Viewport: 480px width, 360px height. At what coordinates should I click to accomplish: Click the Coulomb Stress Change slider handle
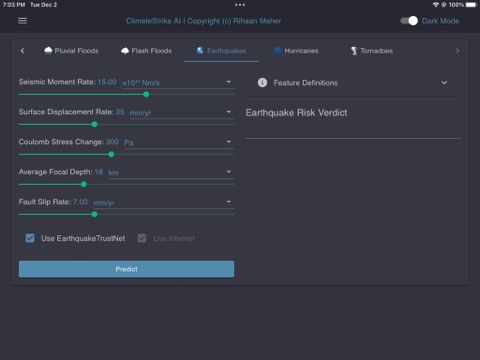click(x=111, y=154)
